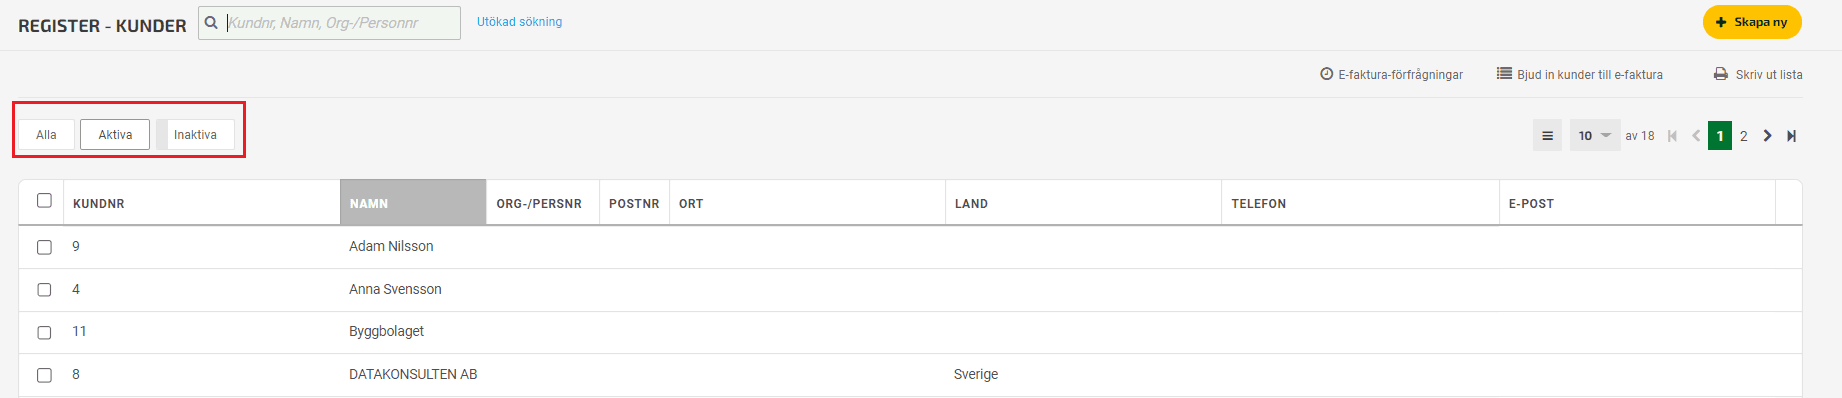Check the box for Adam Nilsson
The image size is (1842, 398).
point(44,247)
